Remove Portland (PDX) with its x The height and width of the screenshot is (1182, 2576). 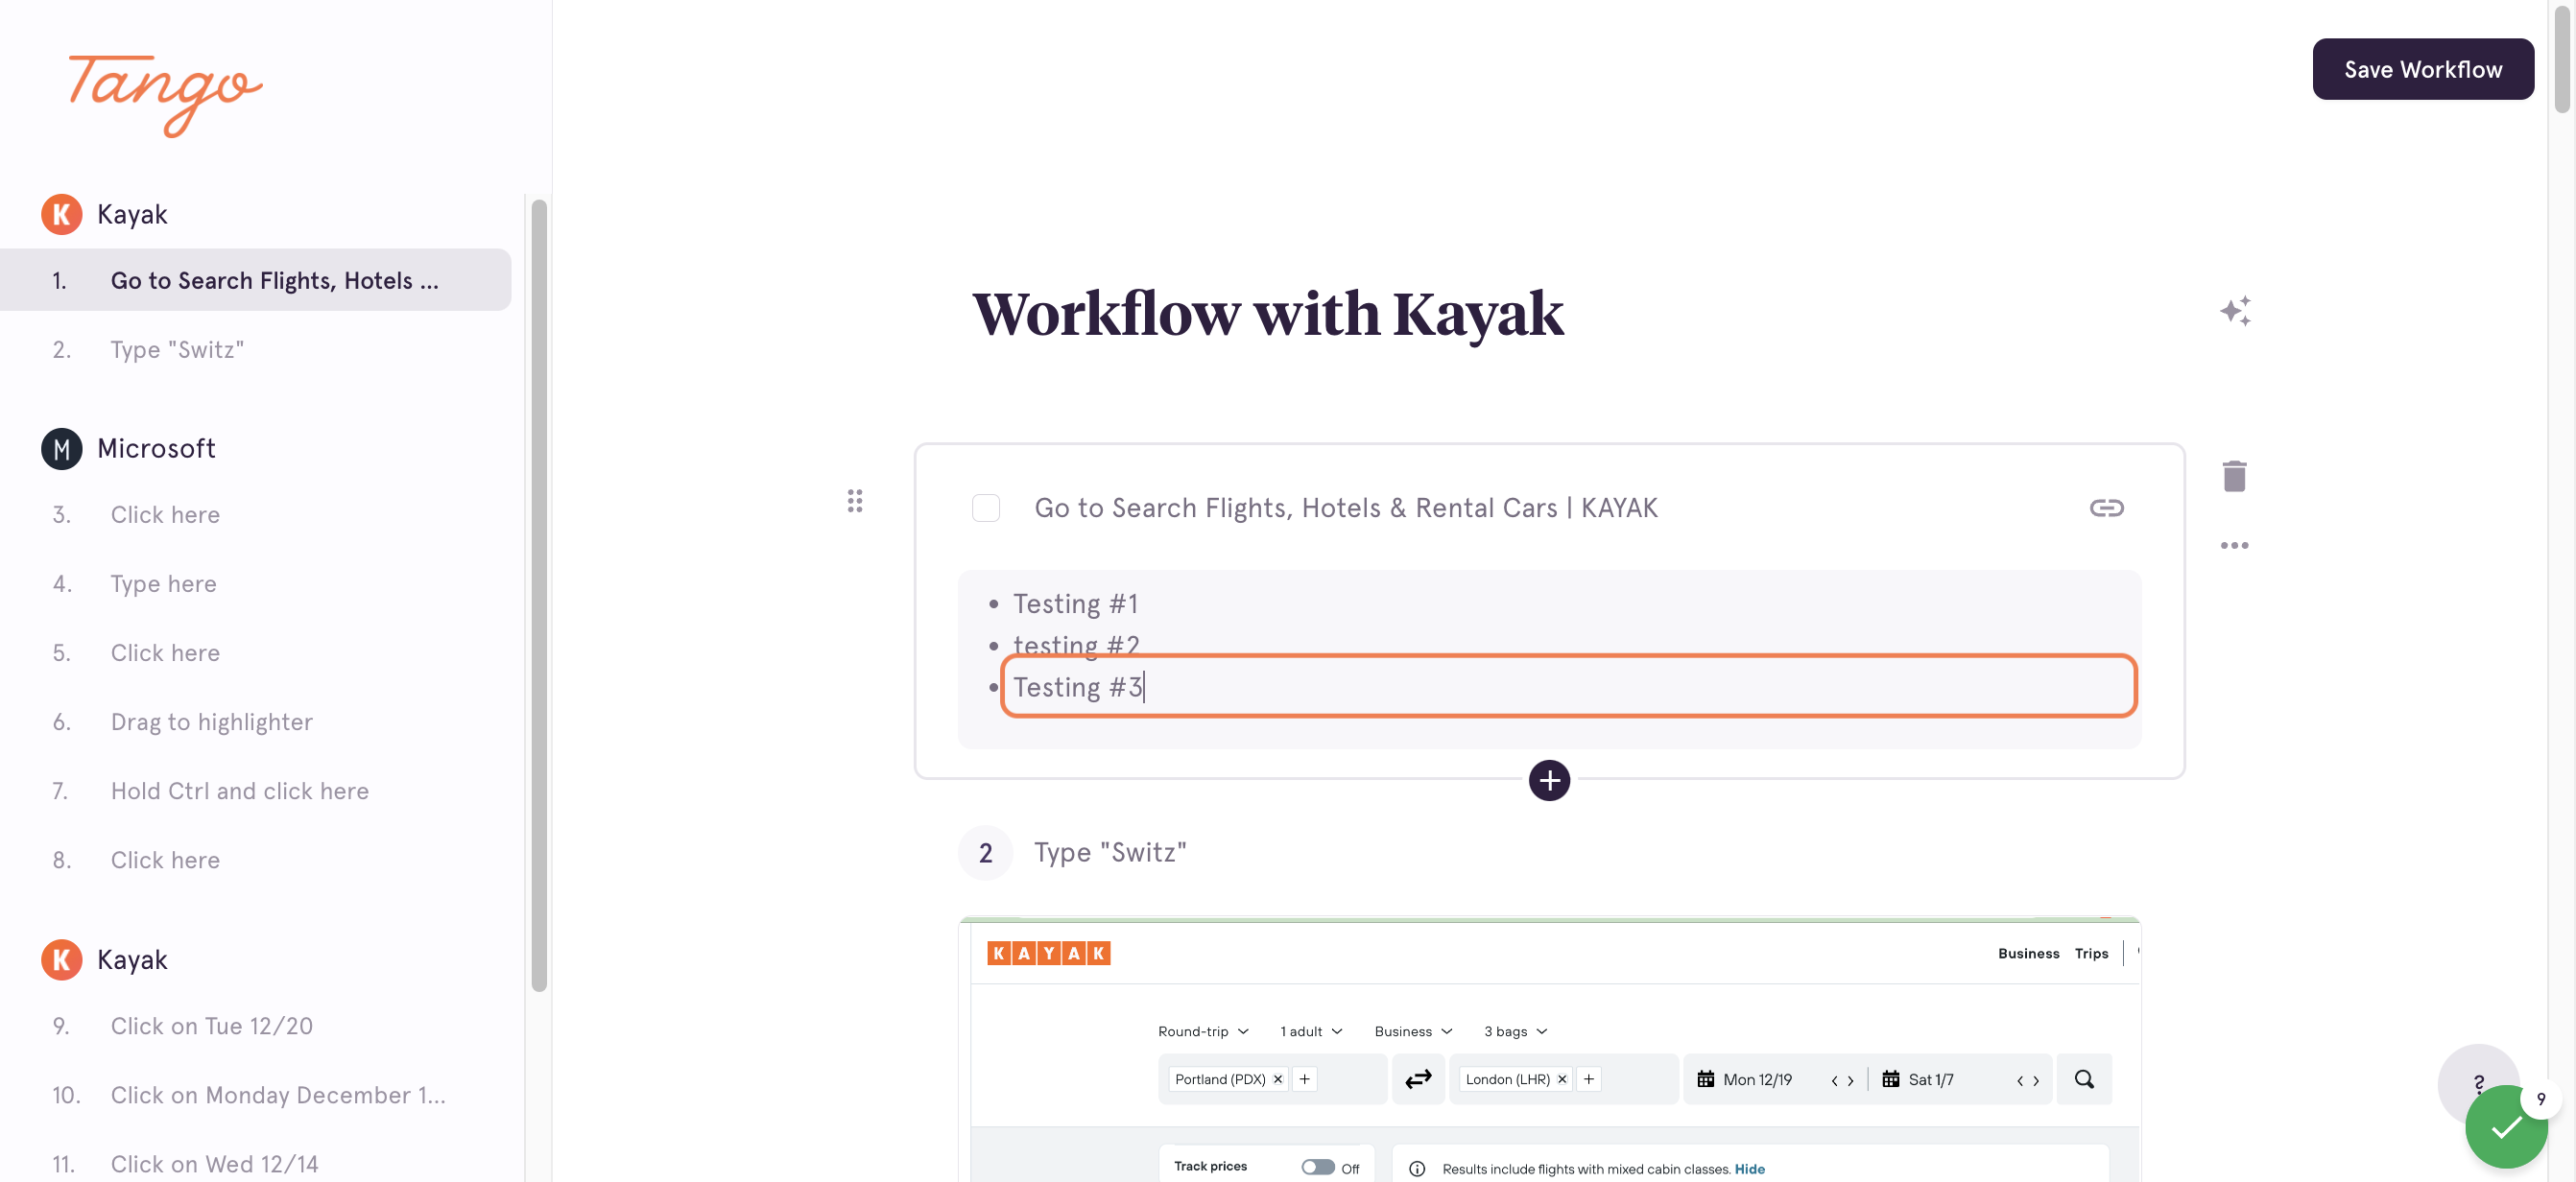1277,1079
